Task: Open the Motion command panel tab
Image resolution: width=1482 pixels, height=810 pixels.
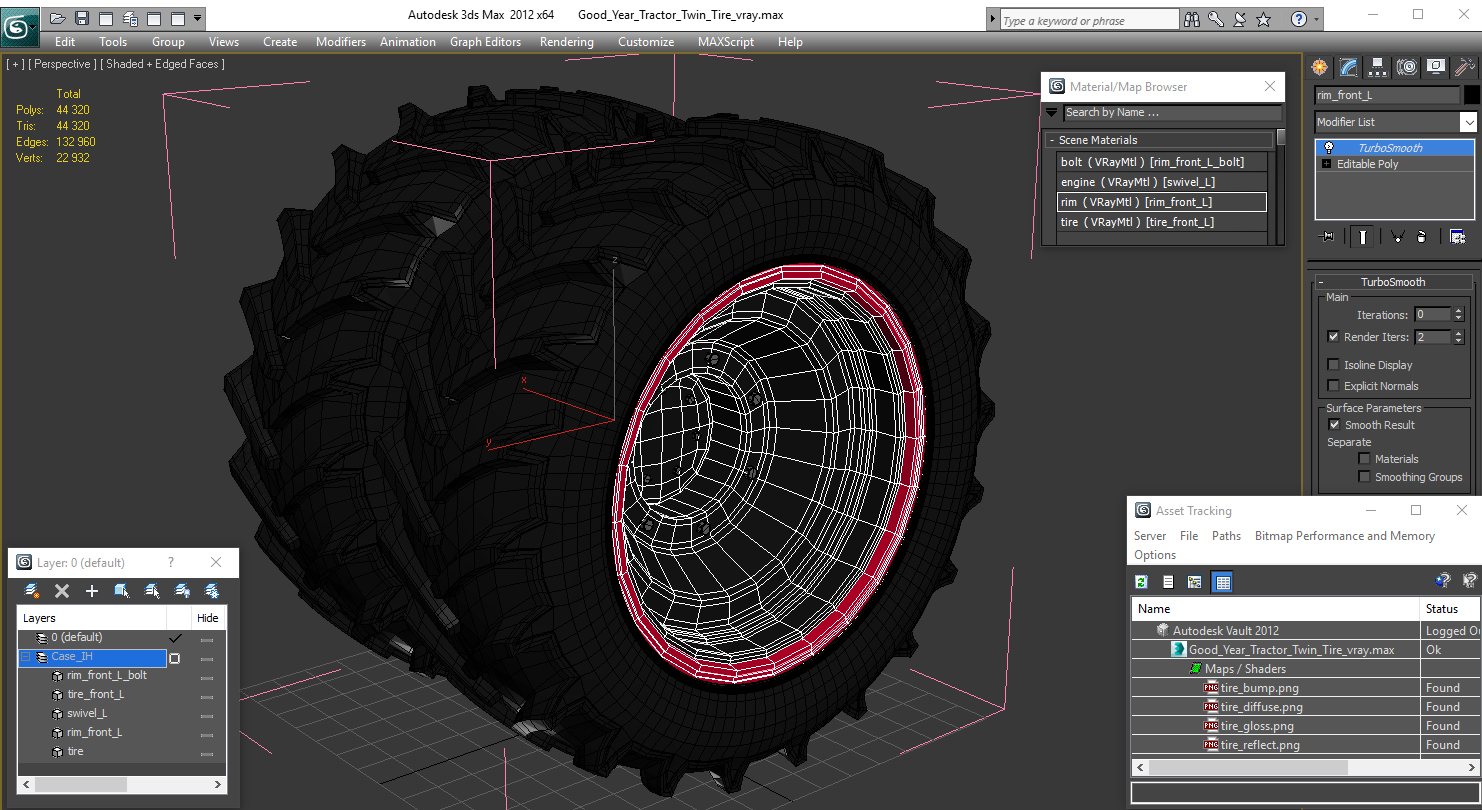Action: pos(1407,67)
